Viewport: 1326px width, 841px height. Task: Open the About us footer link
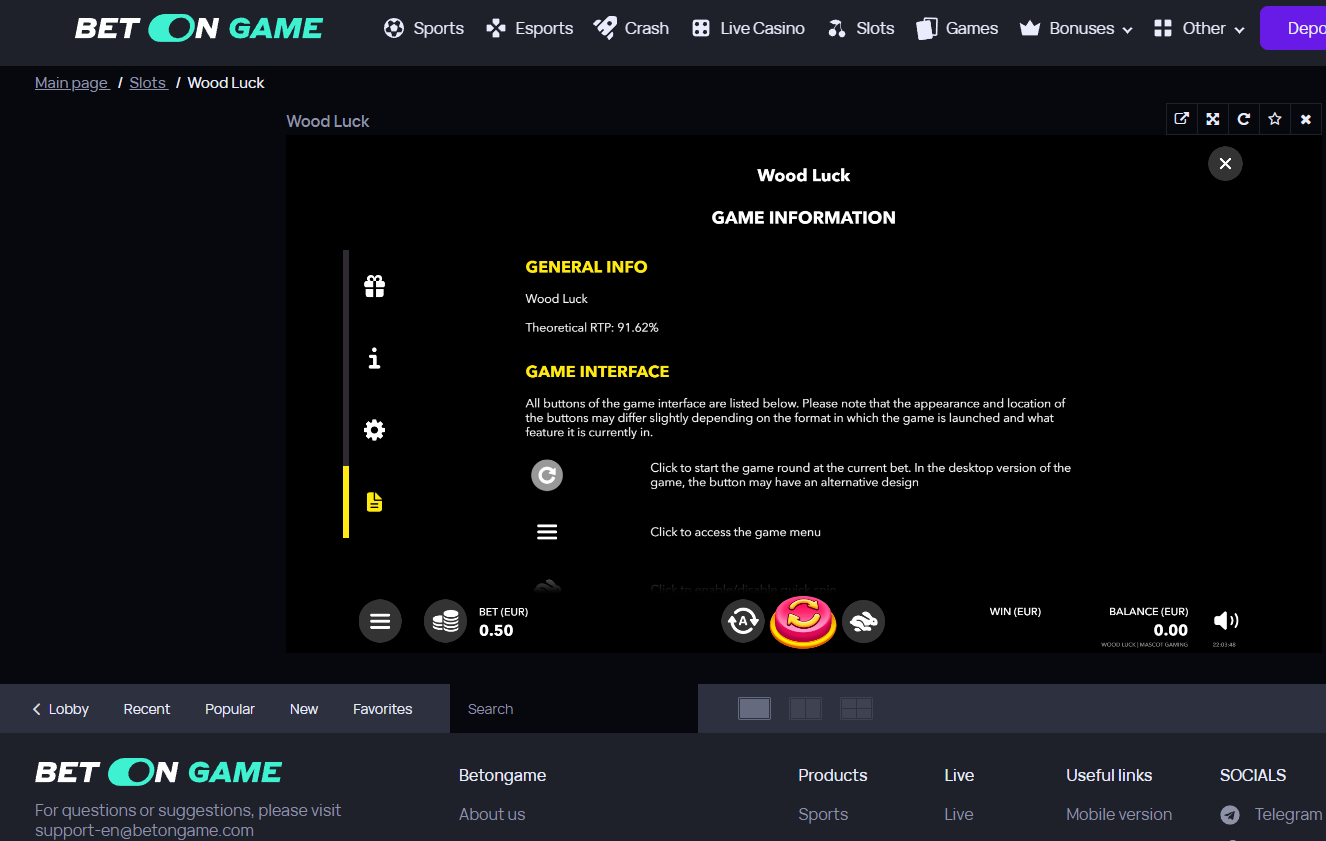coord(492,814)
